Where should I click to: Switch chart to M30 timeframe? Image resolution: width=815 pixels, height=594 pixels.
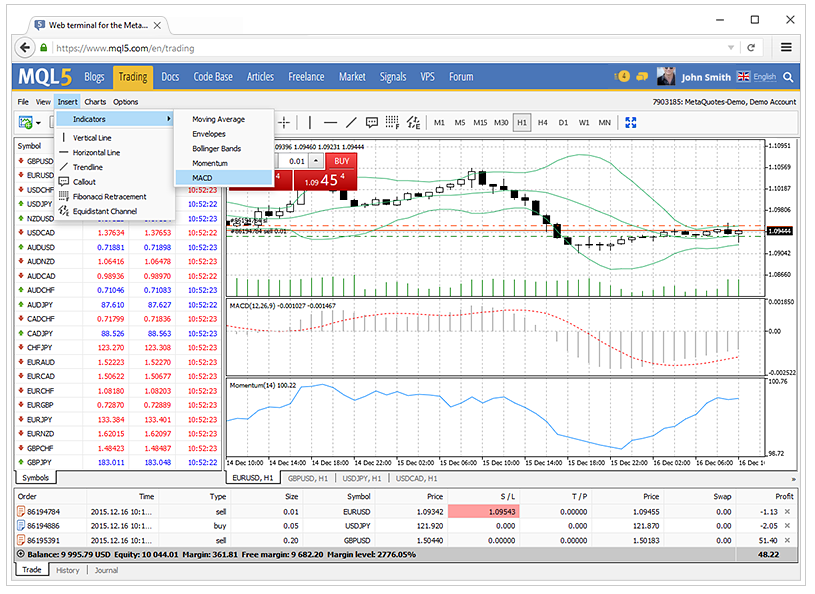(x=501, y=123)
